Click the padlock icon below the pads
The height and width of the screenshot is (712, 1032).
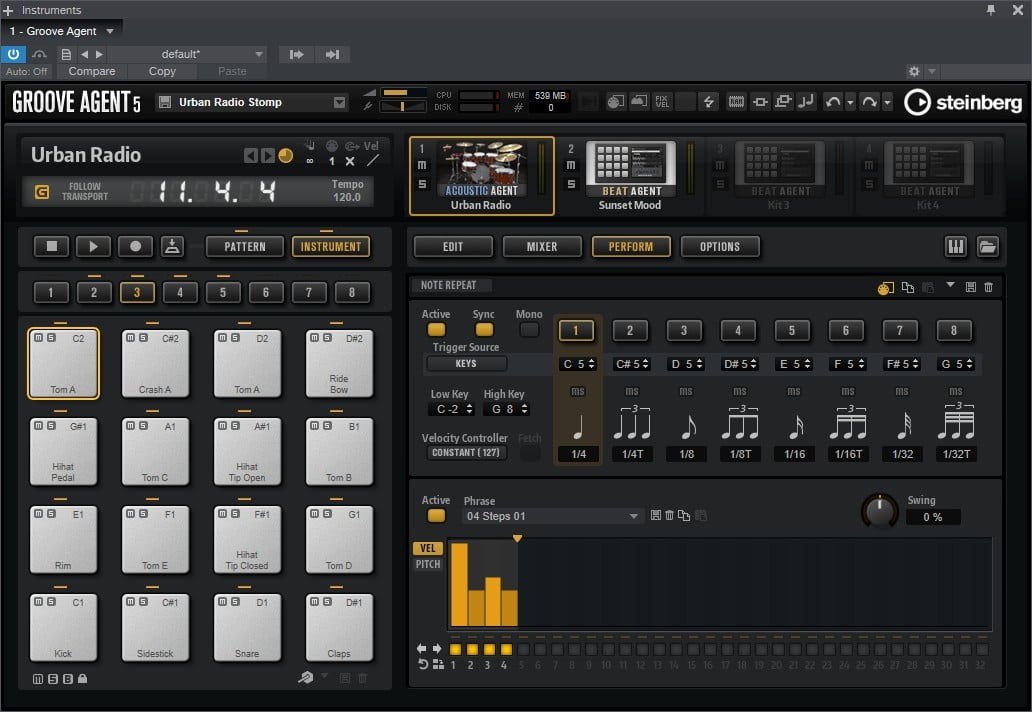[83, 678]
